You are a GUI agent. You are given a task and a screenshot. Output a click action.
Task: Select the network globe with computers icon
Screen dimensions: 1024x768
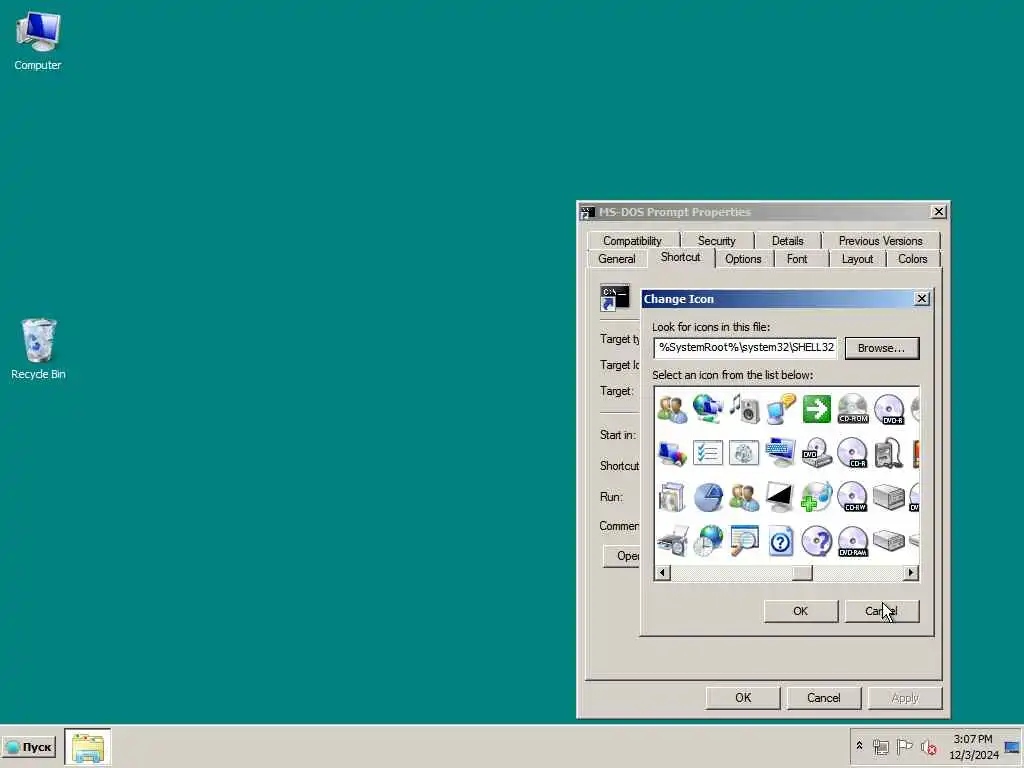[708, 409]
